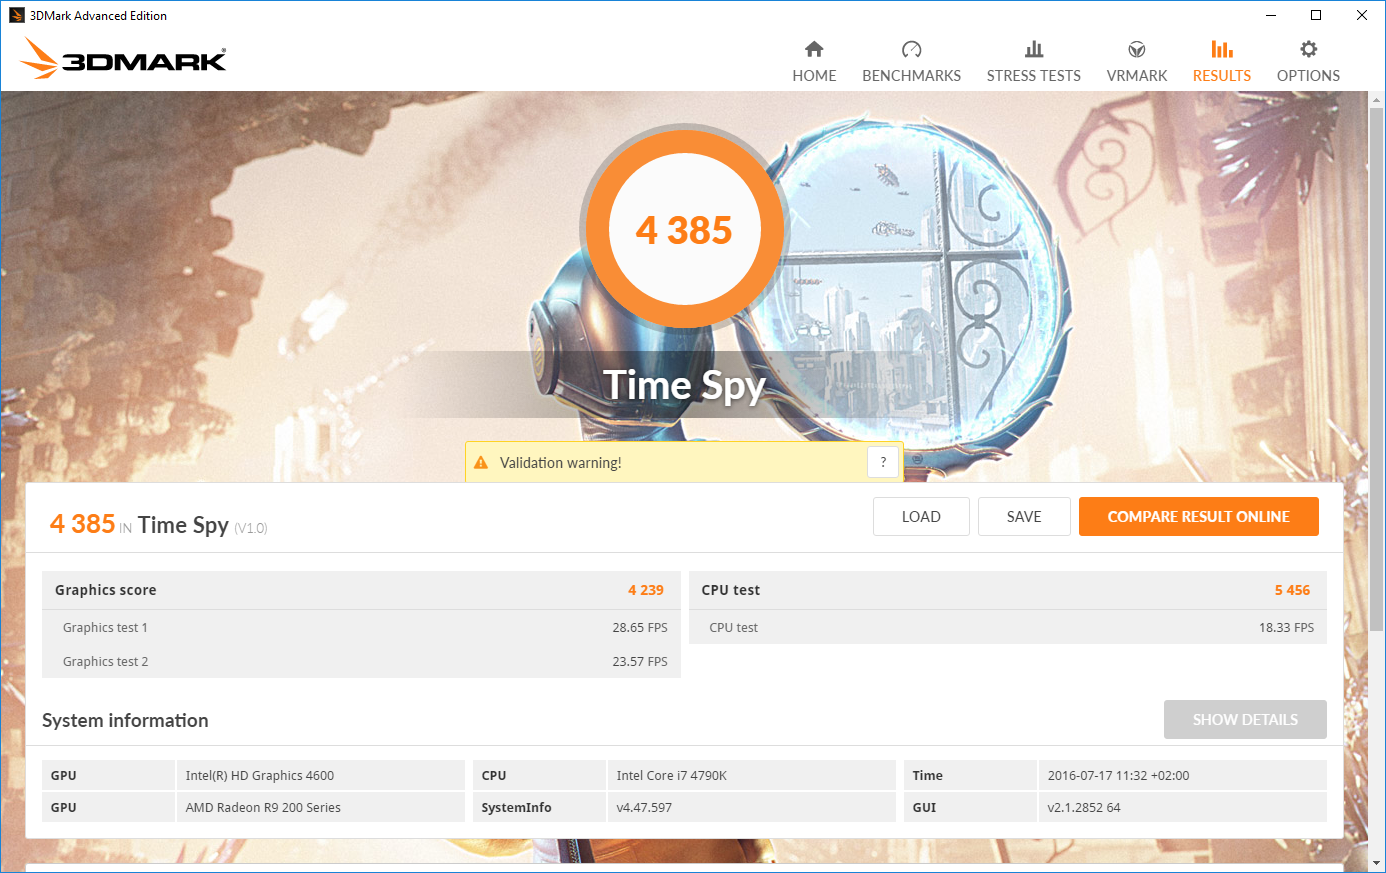The image size is (1386, 873).
Task: Click the 28.65 FPS value
Action: tap(640, 628)
